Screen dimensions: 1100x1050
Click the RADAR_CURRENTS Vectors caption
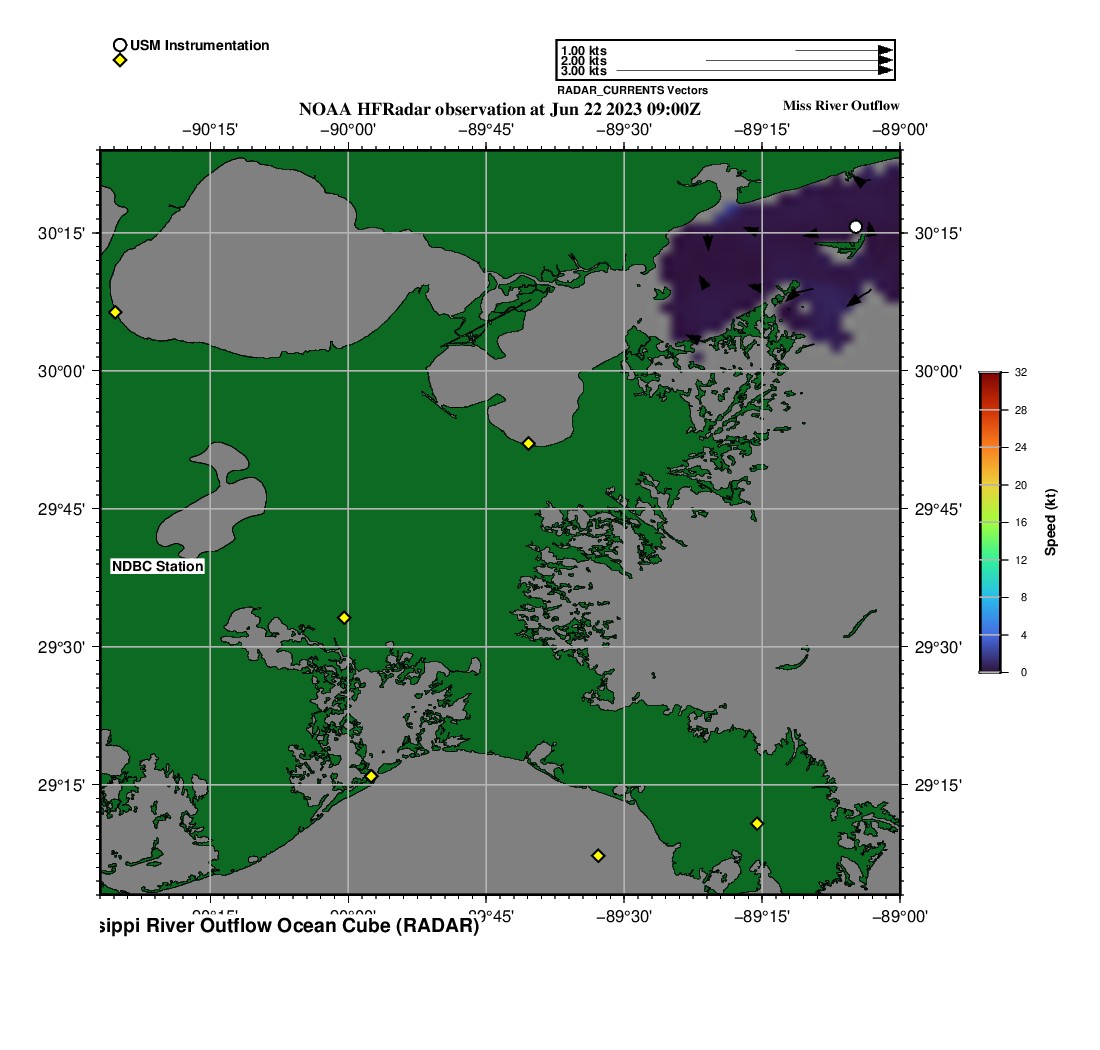[x=632, y=90]
